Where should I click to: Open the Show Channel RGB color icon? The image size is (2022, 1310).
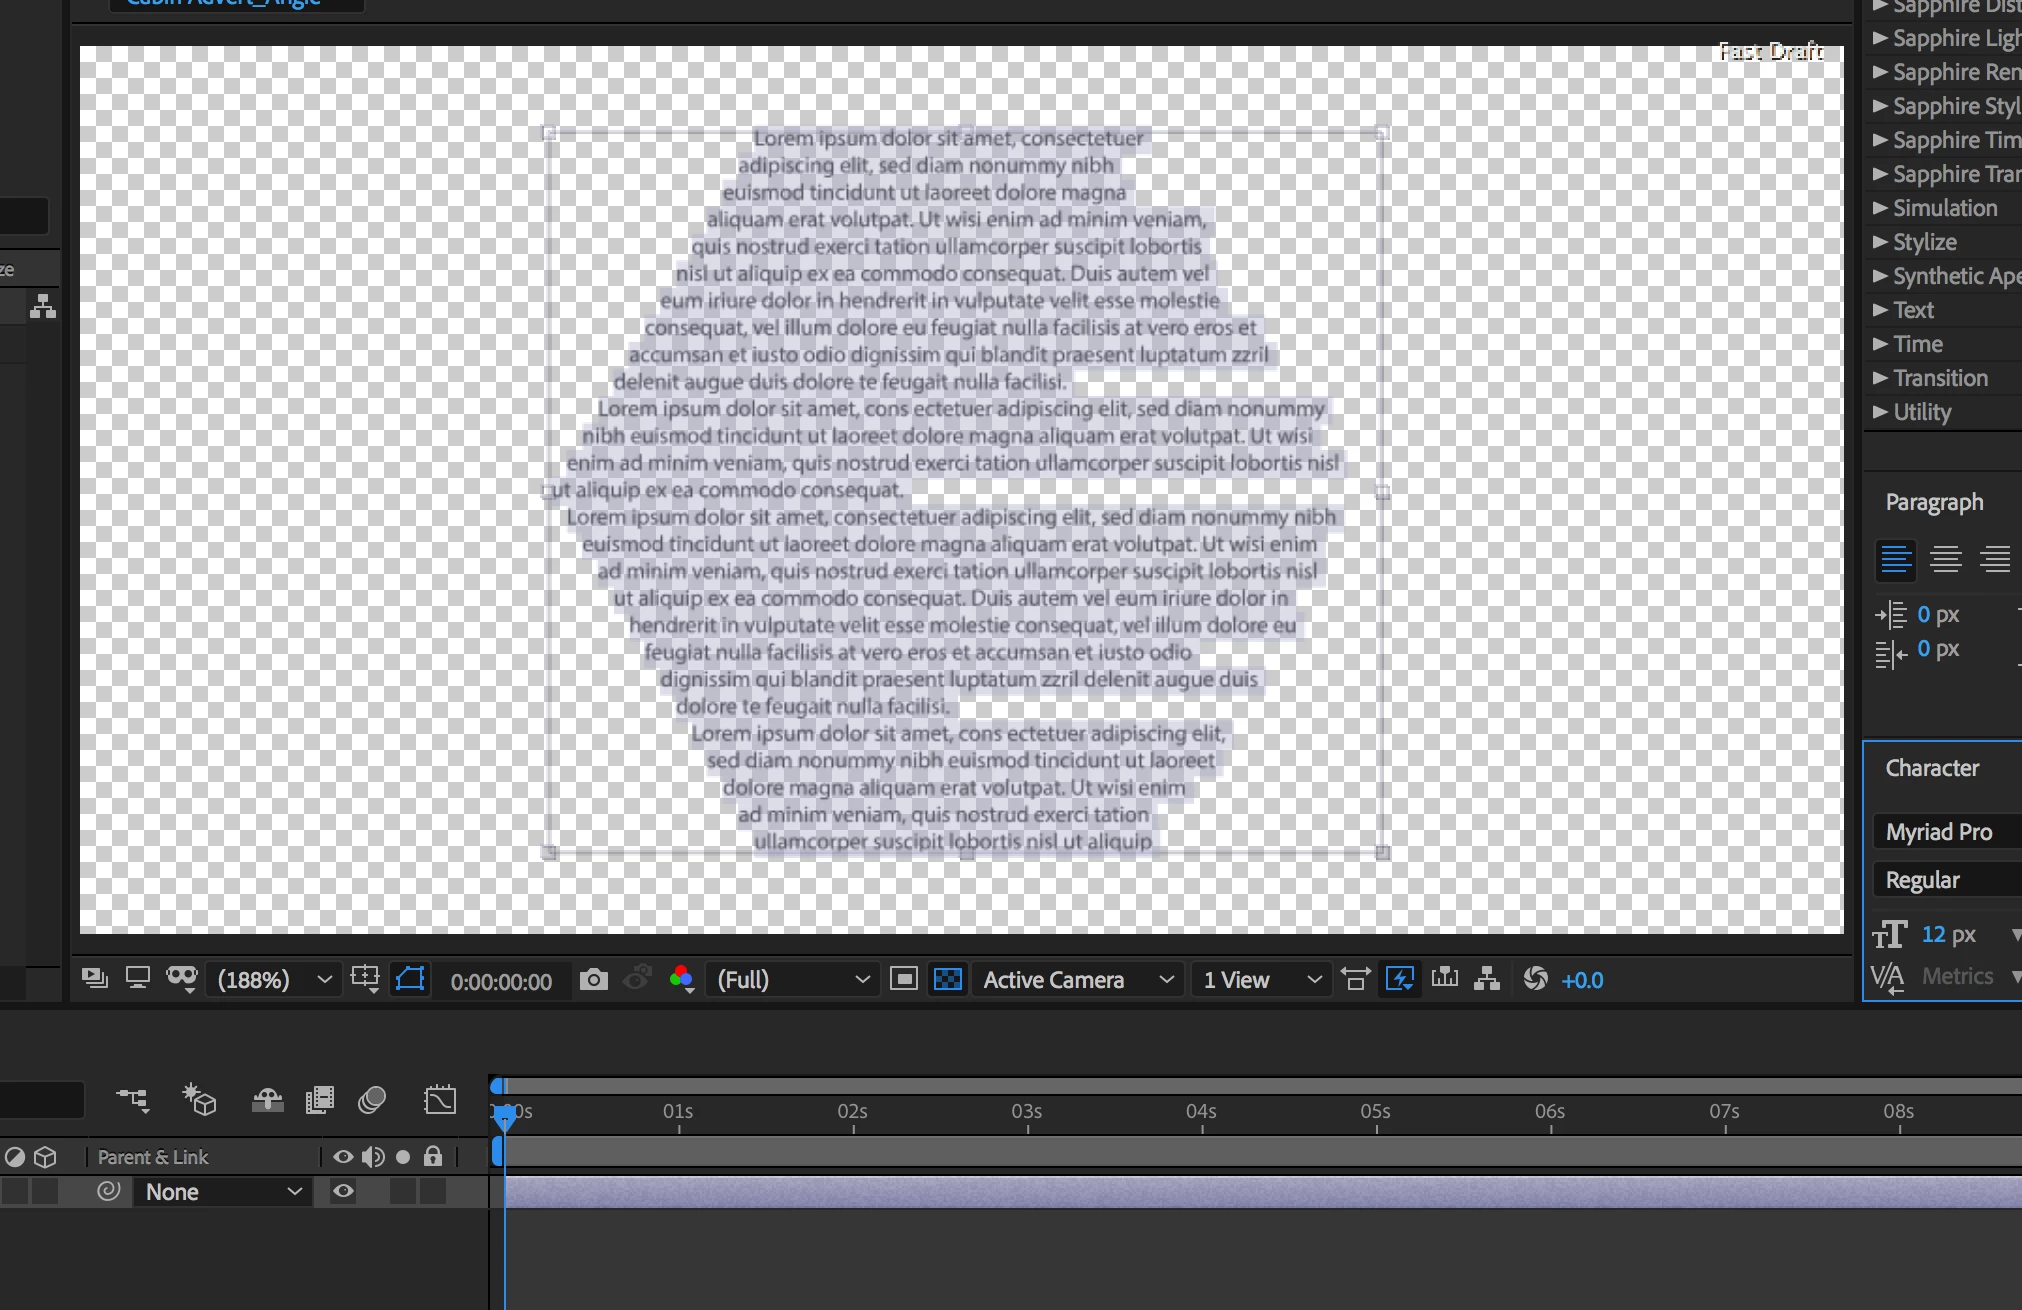click(682, 979)
